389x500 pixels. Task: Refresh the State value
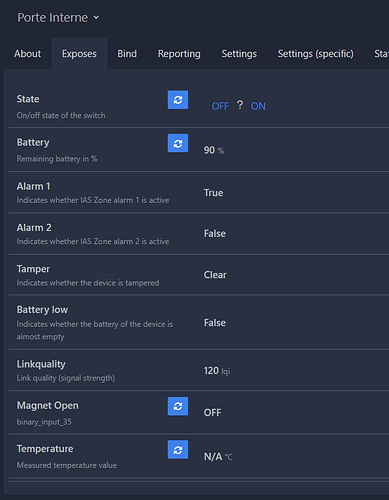(178, 100)
